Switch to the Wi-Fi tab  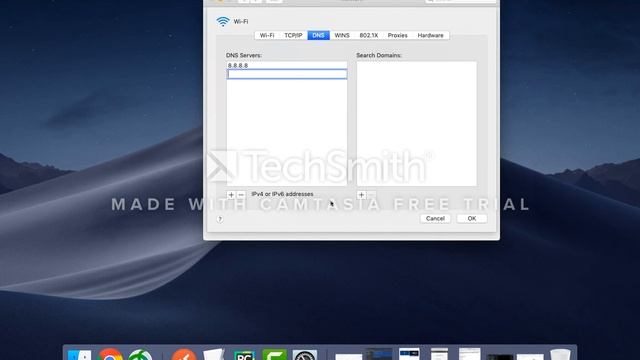coord(267,36)
